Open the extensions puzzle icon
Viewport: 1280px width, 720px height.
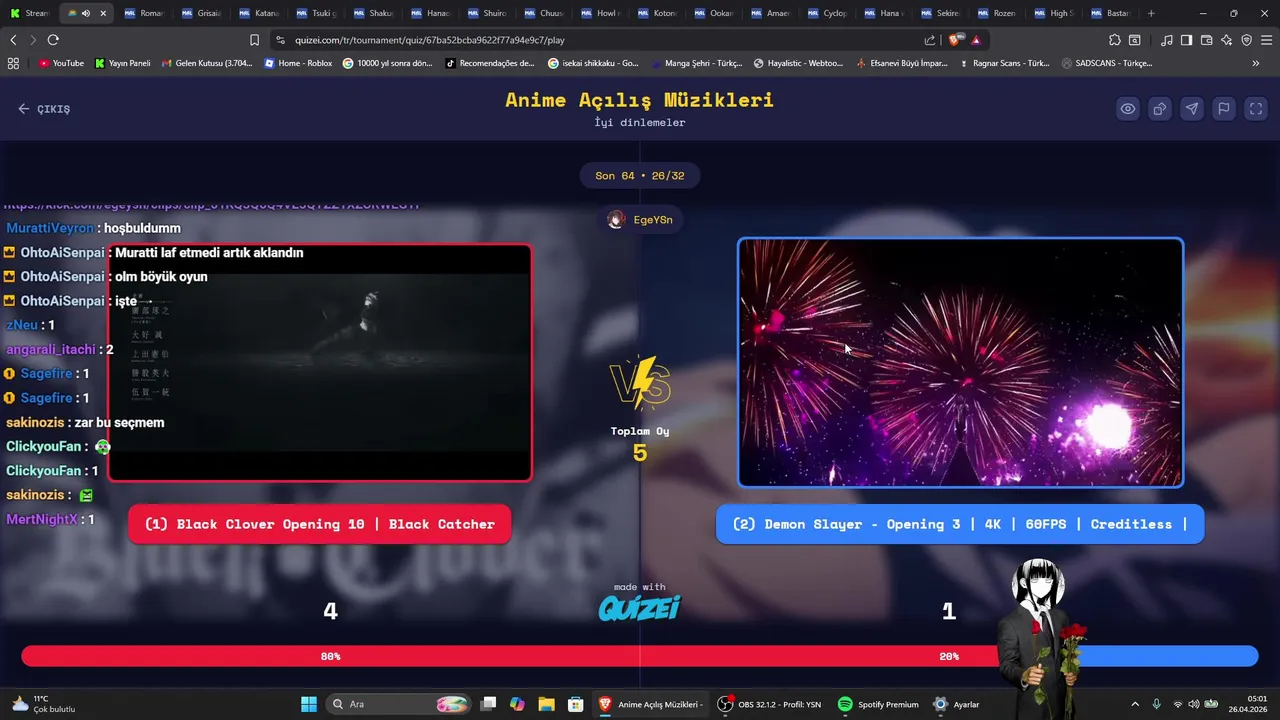coord(1115,40)
